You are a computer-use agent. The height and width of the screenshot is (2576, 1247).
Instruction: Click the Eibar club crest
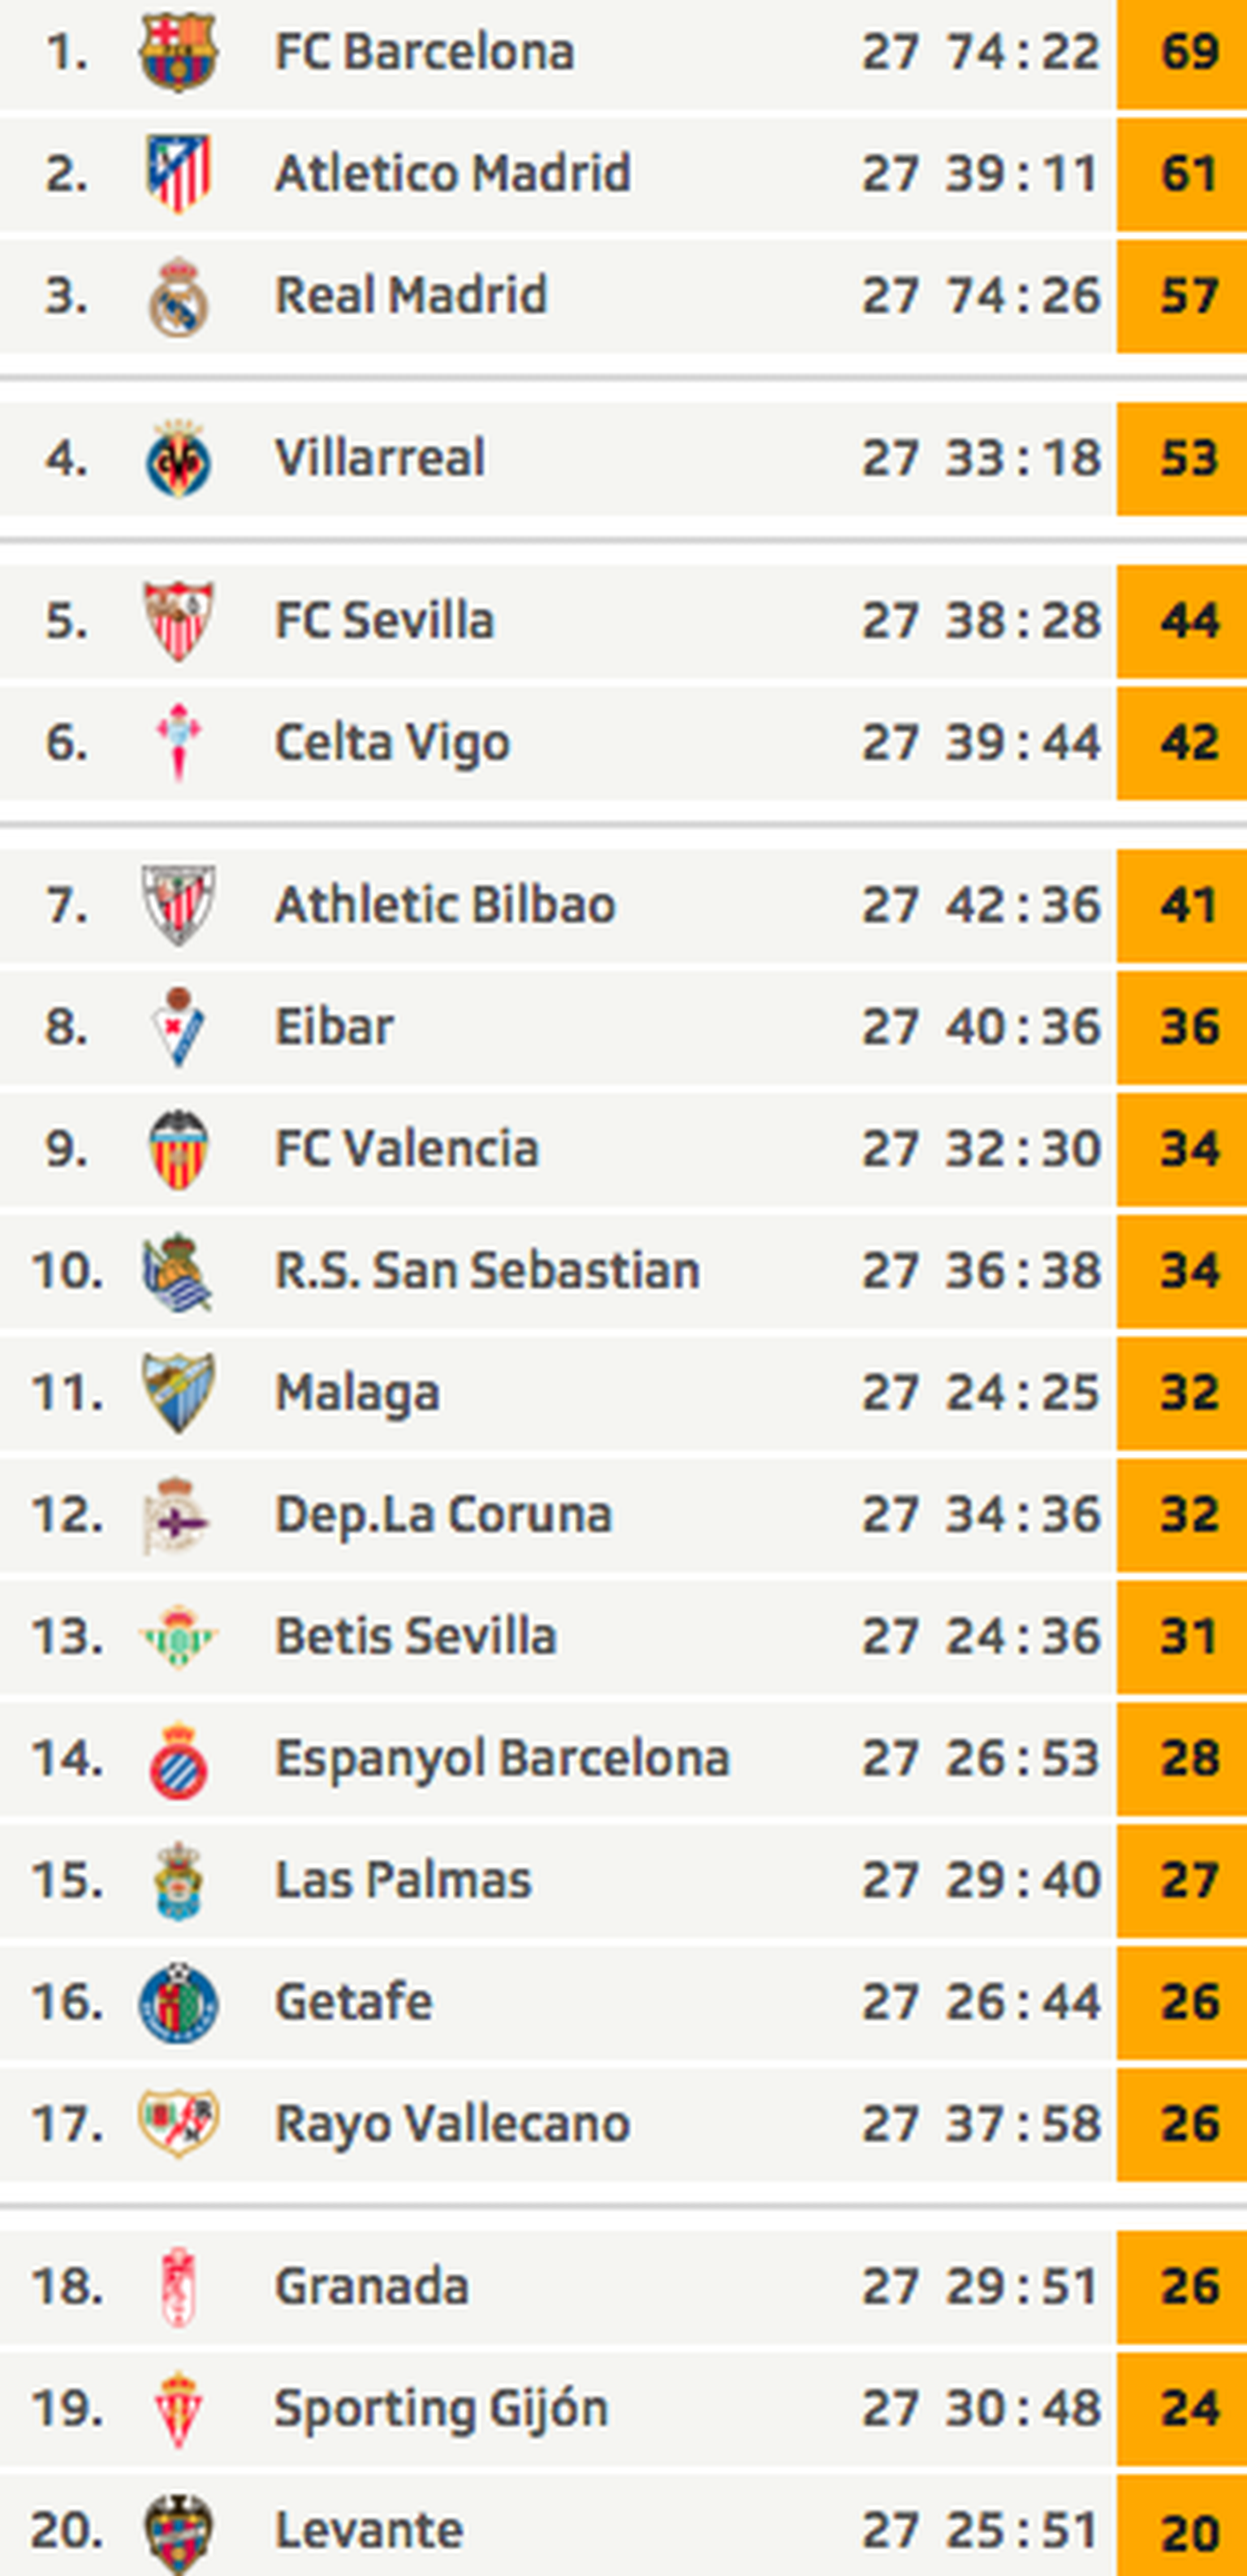tap(178, 1027)
